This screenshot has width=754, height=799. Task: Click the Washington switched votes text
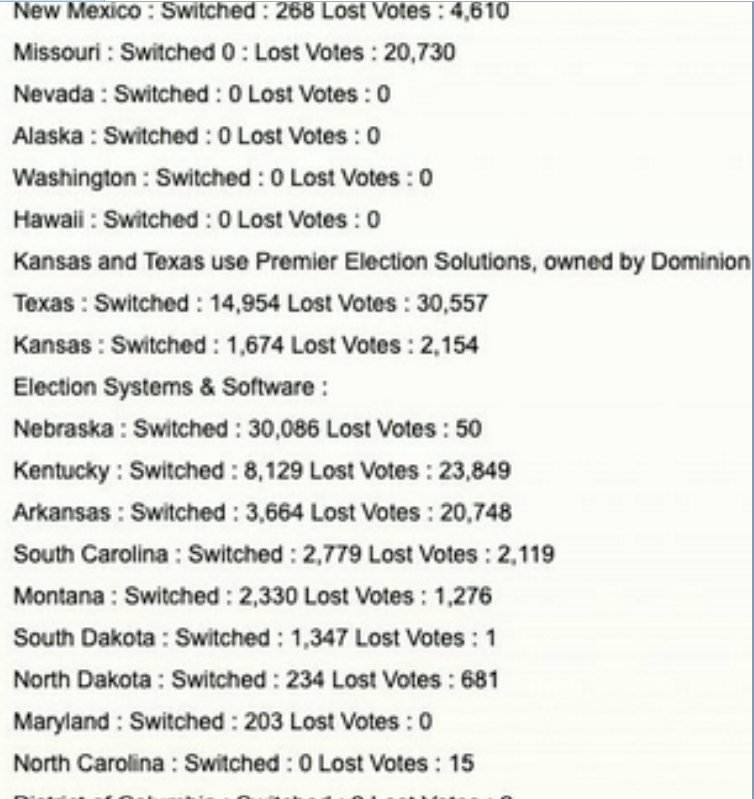[x=223, y=178]
